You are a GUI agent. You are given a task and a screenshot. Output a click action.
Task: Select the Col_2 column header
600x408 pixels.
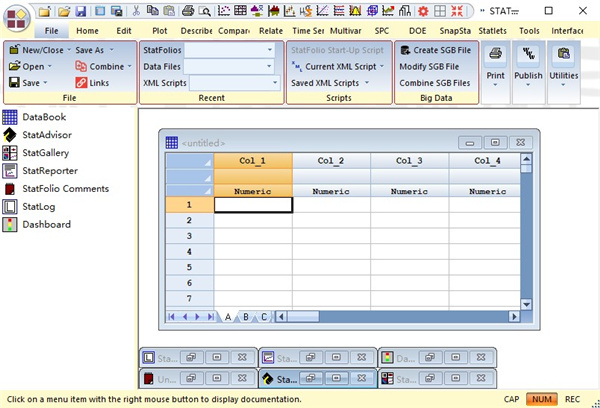(331, 161)
